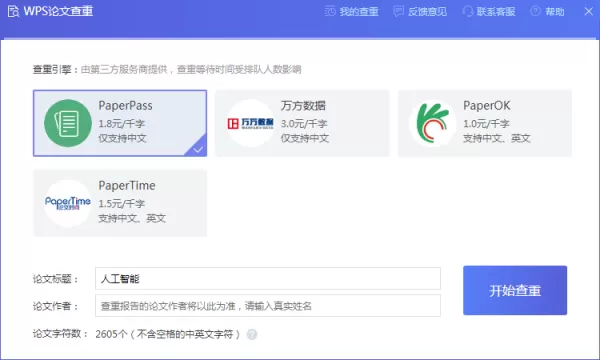
Task: Click the 1.5元/千字 price text
Action: (x=122, y=204)
